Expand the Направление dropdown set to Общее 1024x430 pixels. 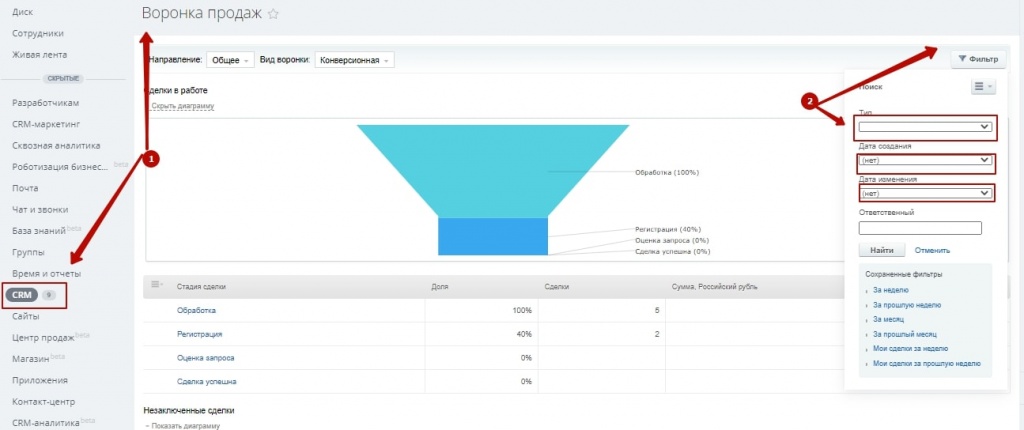230,60
